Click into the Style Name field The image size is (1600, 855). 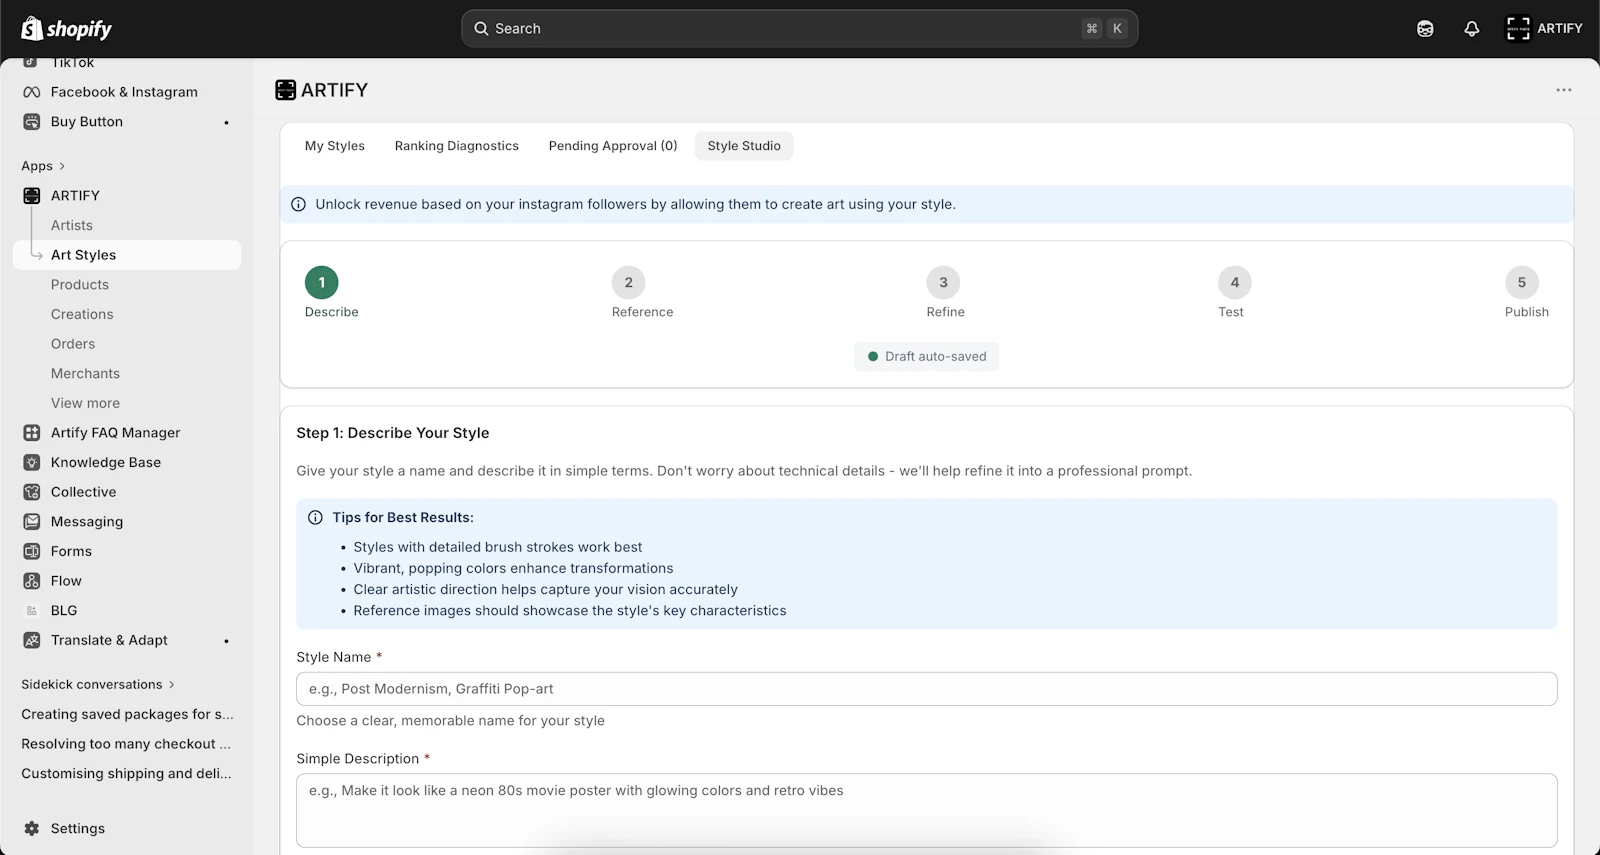tap(927, 689)
